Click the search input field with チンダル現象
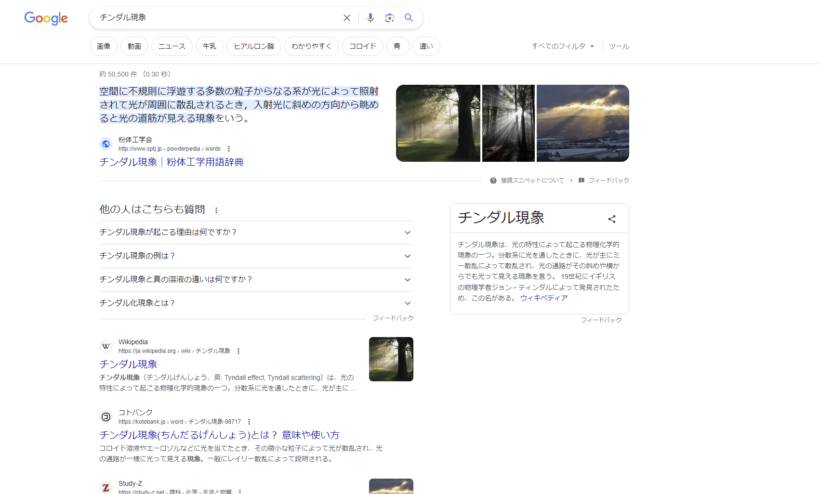Image resolution: width=820 pixels, height=494 pixels. 215,18
